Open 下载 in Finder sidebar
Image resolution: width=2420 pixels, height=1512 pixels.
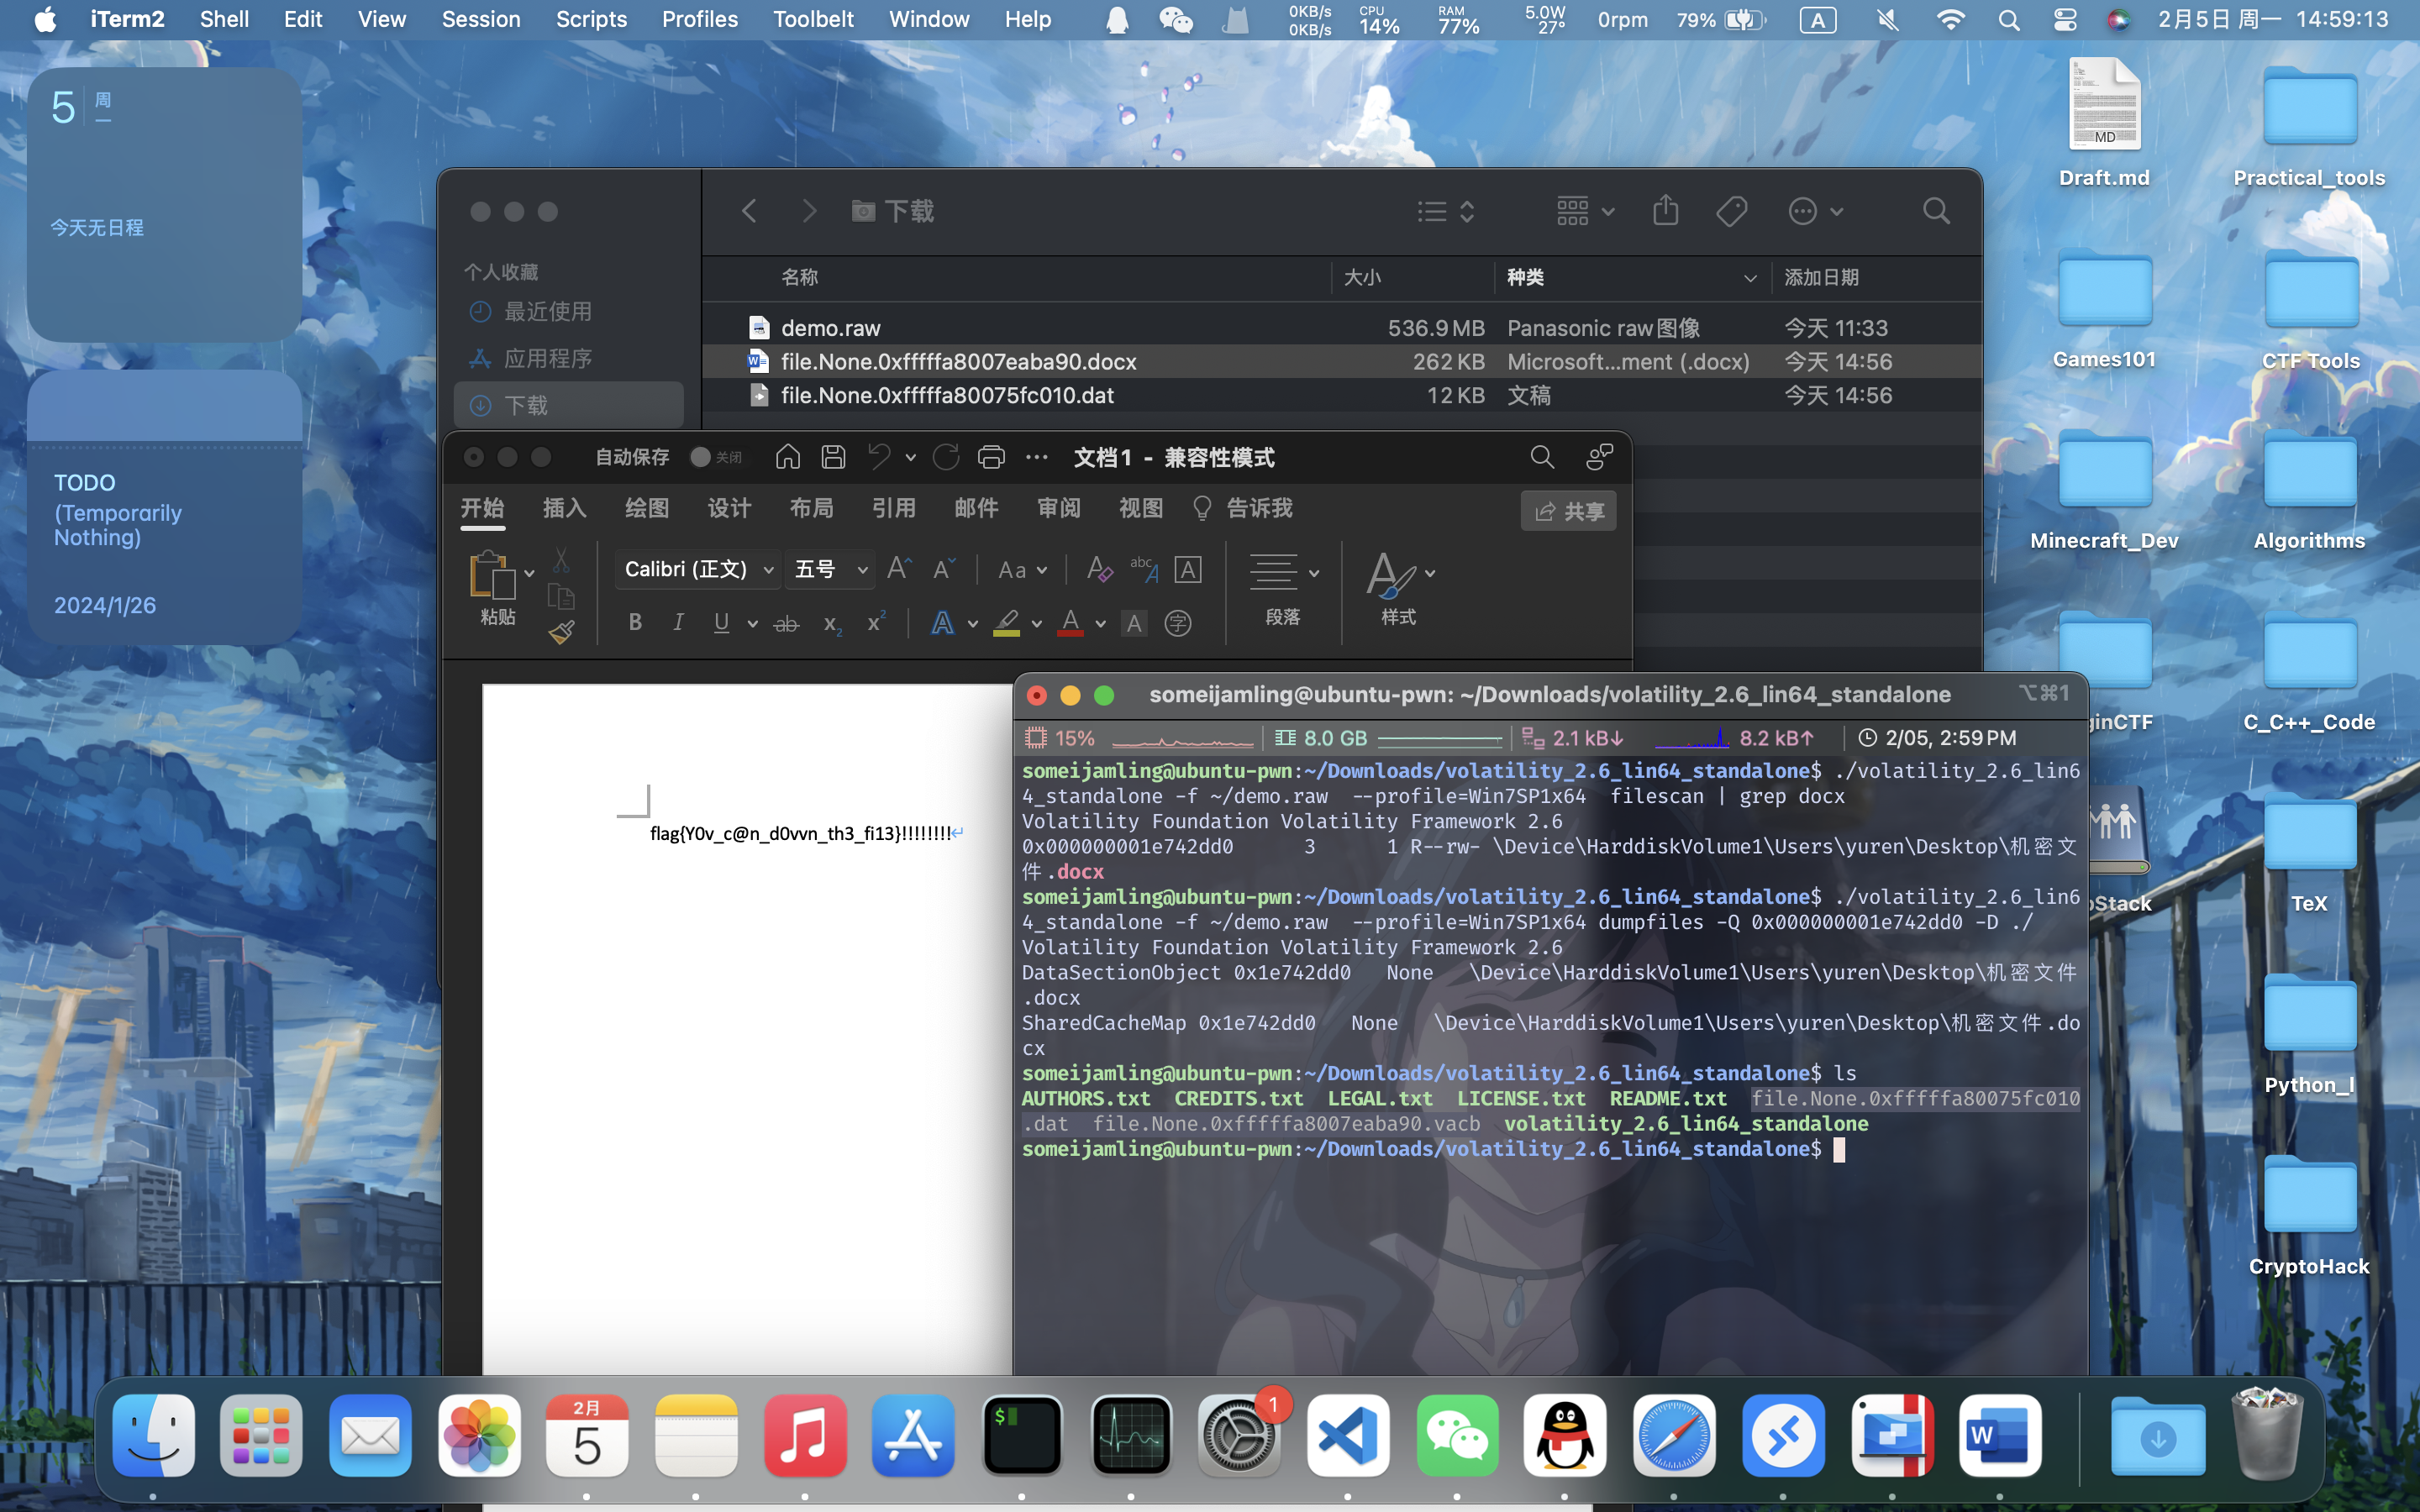click(x=526, y=405)
